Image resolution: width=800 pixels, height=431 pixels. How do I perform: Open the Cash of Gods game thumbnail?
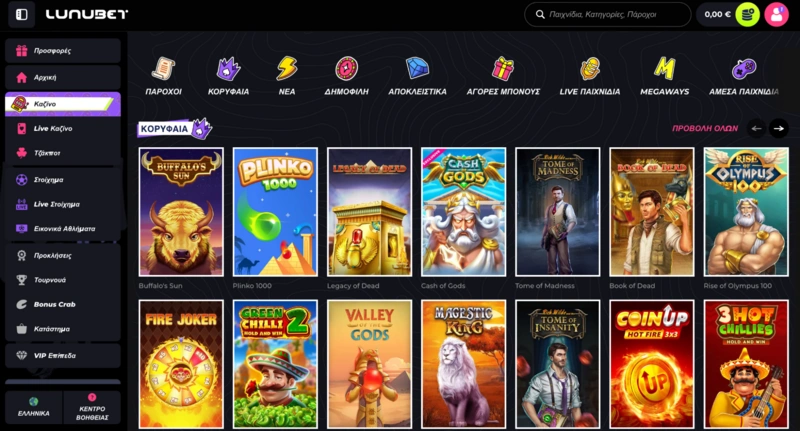tap(463, 212)
